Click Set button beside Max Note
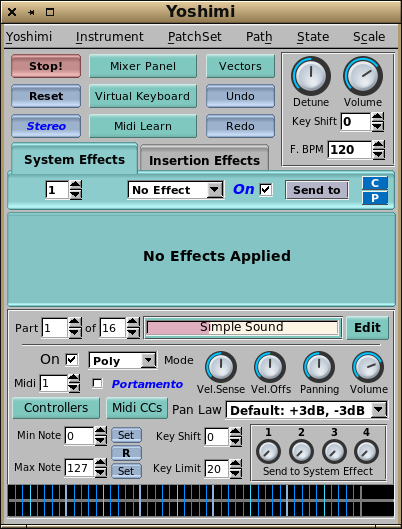Viewport: 402px width, 529px height. pos(126,471)
